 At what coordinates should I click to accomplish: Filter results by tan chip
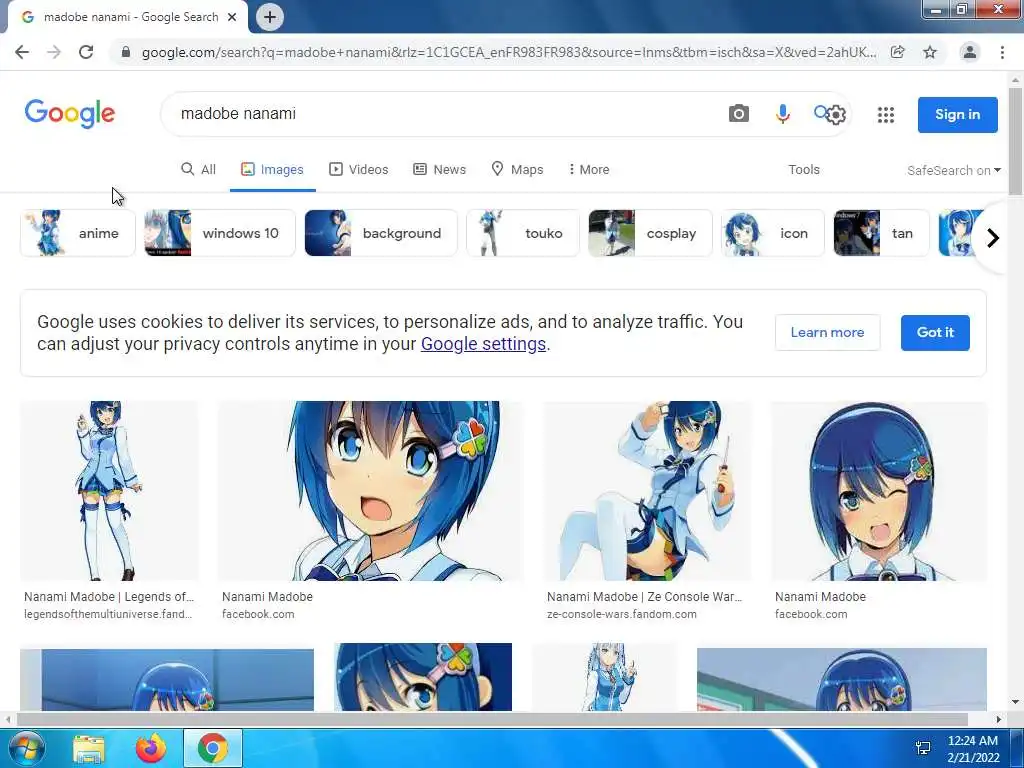click(882, 233)
